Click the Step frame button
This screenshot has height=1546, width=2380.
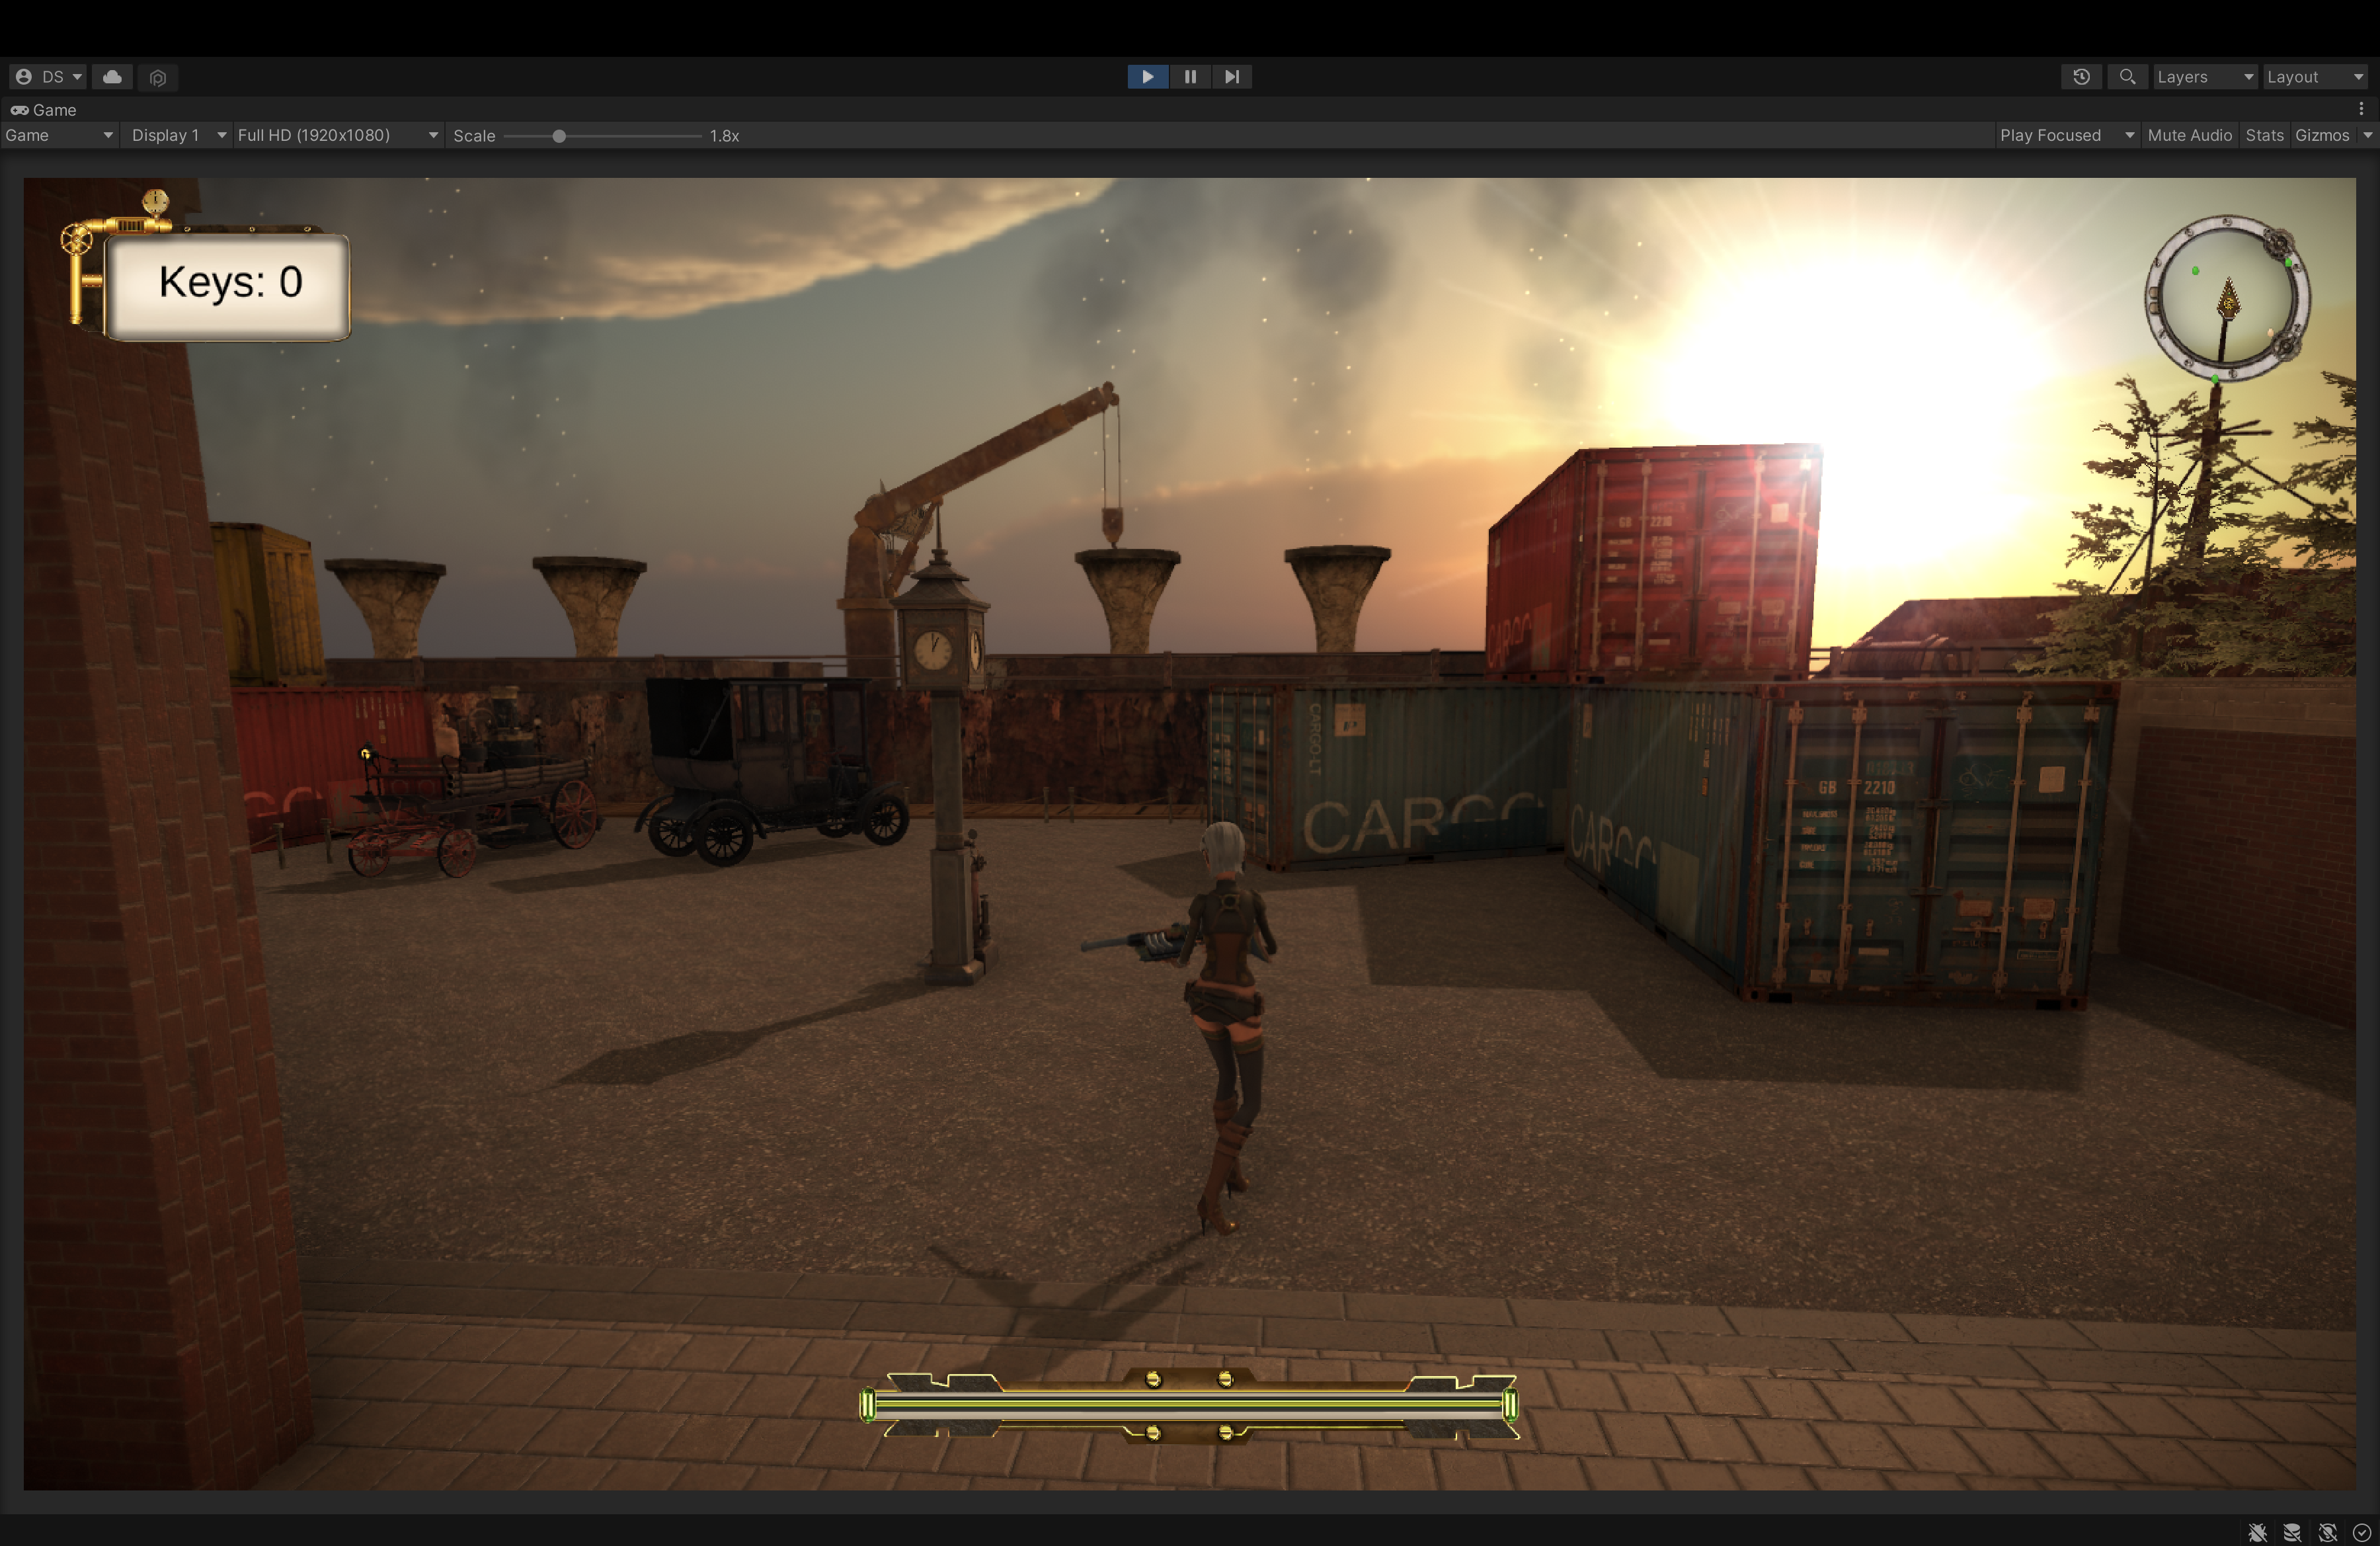(1231, 77)
